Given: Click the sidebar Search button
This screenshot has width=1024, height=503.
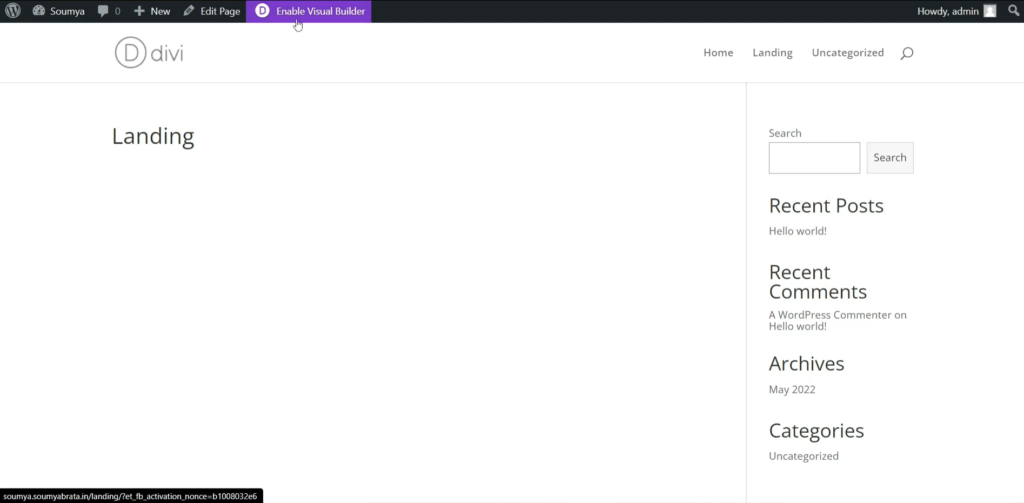Looking at the screenshot, I should [890, 158].
